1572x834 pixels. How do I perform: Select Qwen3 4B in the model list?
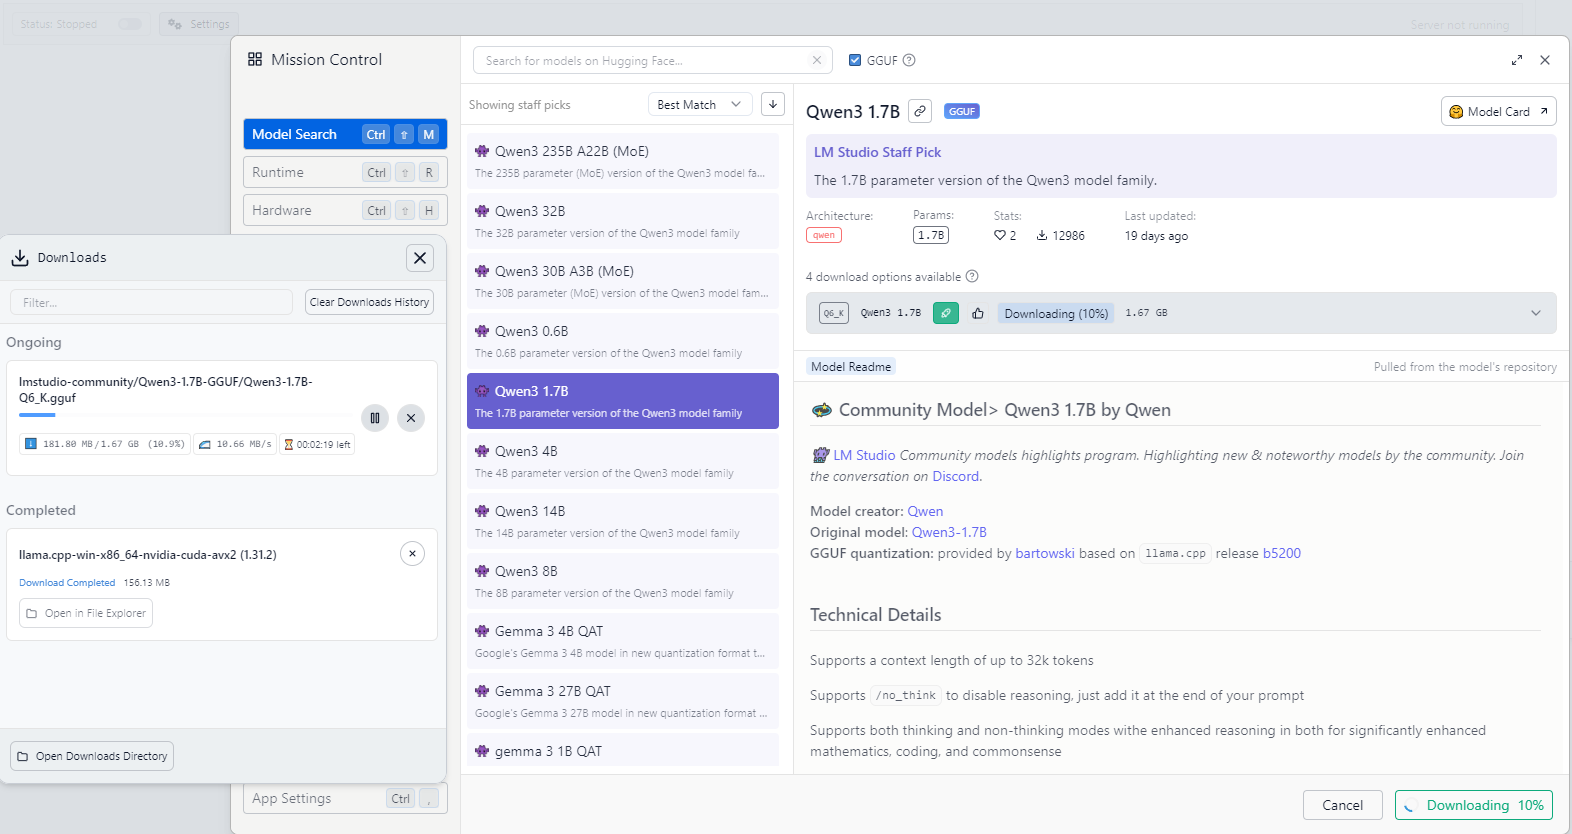623,461
